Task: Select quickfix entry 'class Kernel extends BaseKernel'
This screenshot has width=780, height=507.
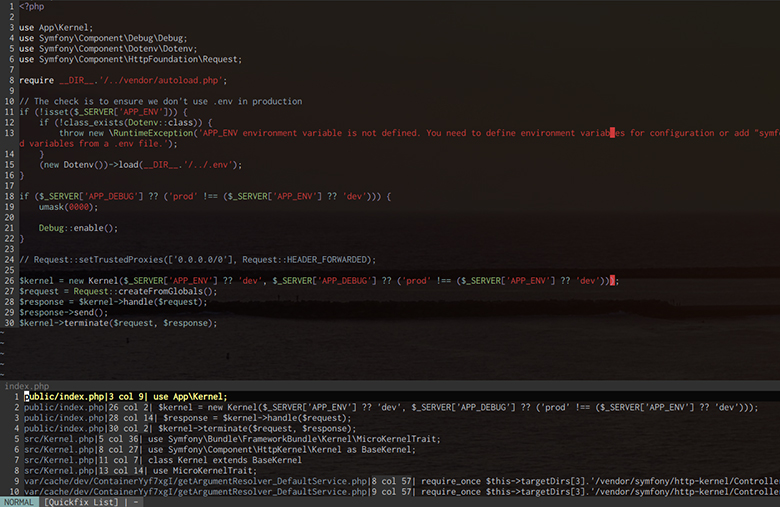Action: pos(163,460)
